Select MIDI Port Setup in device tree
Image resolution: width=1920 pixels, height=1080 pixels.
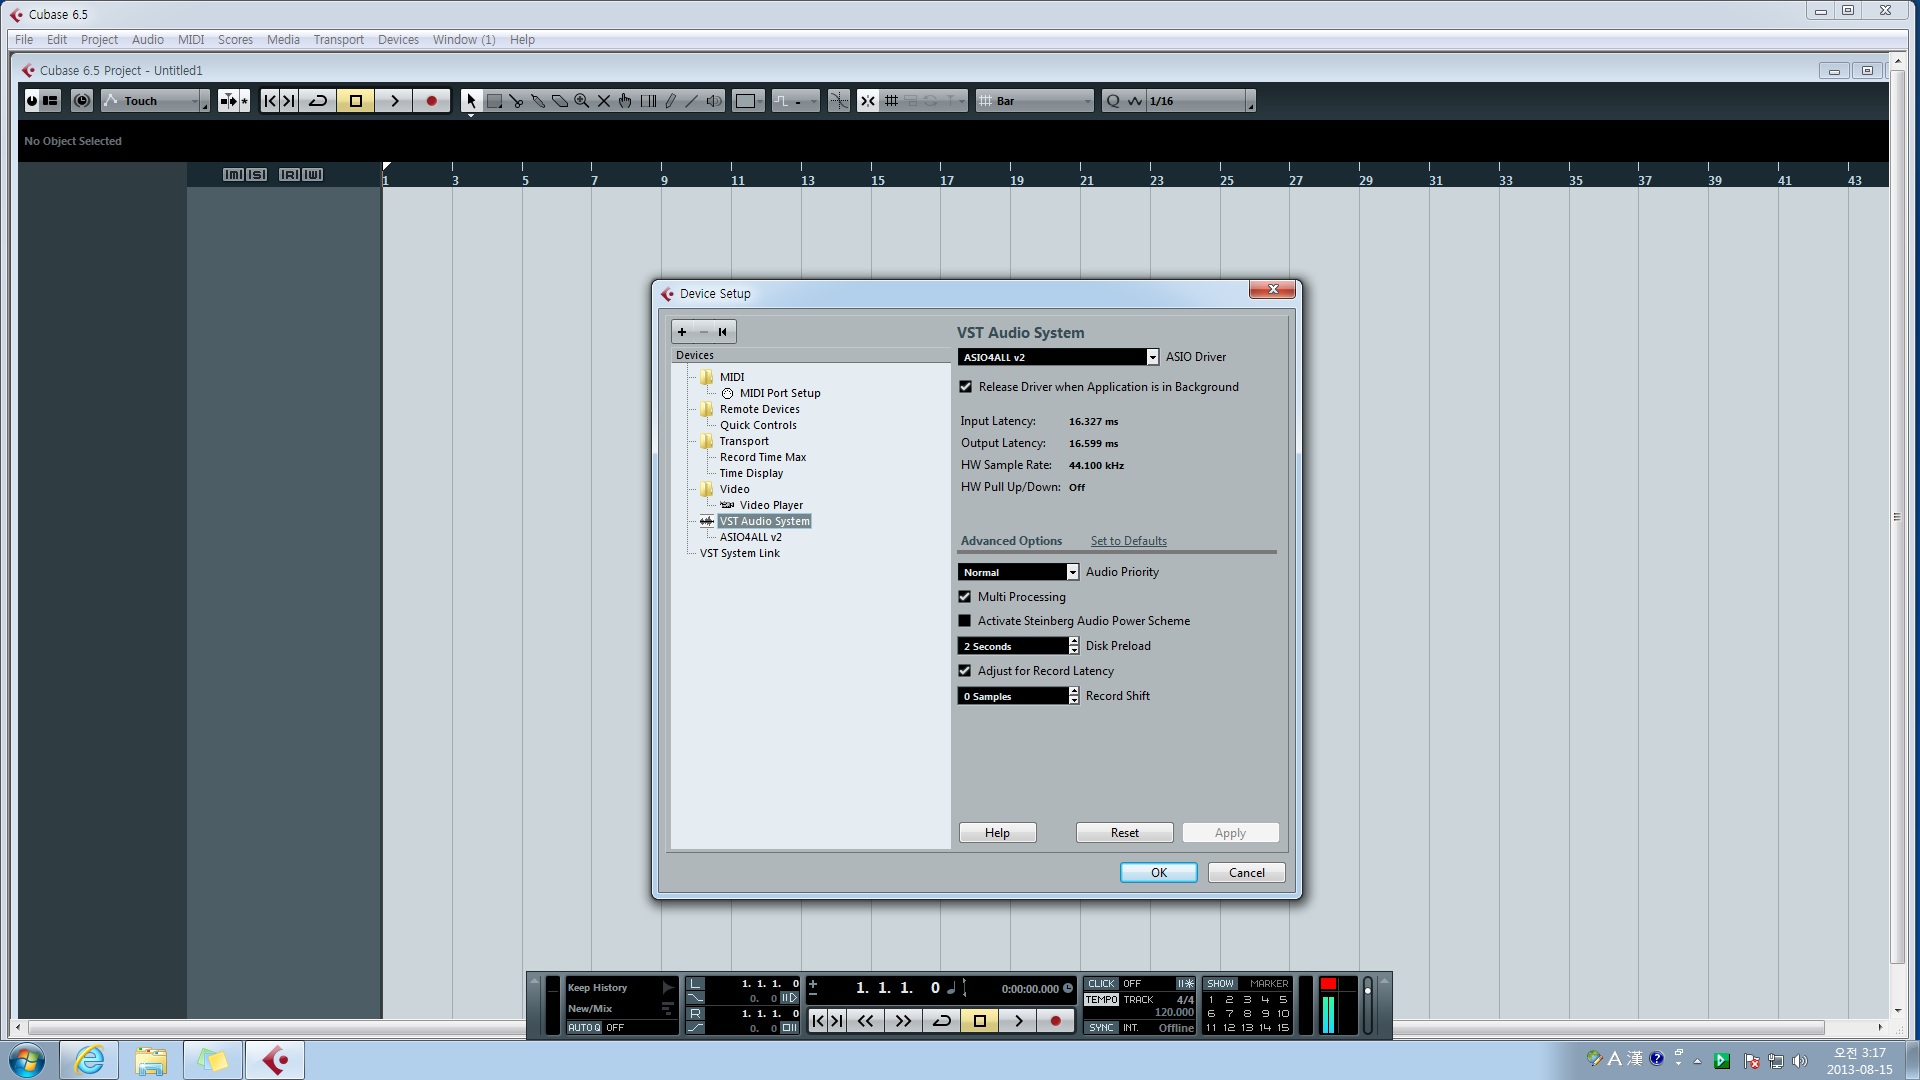click(x=779, y=393)
